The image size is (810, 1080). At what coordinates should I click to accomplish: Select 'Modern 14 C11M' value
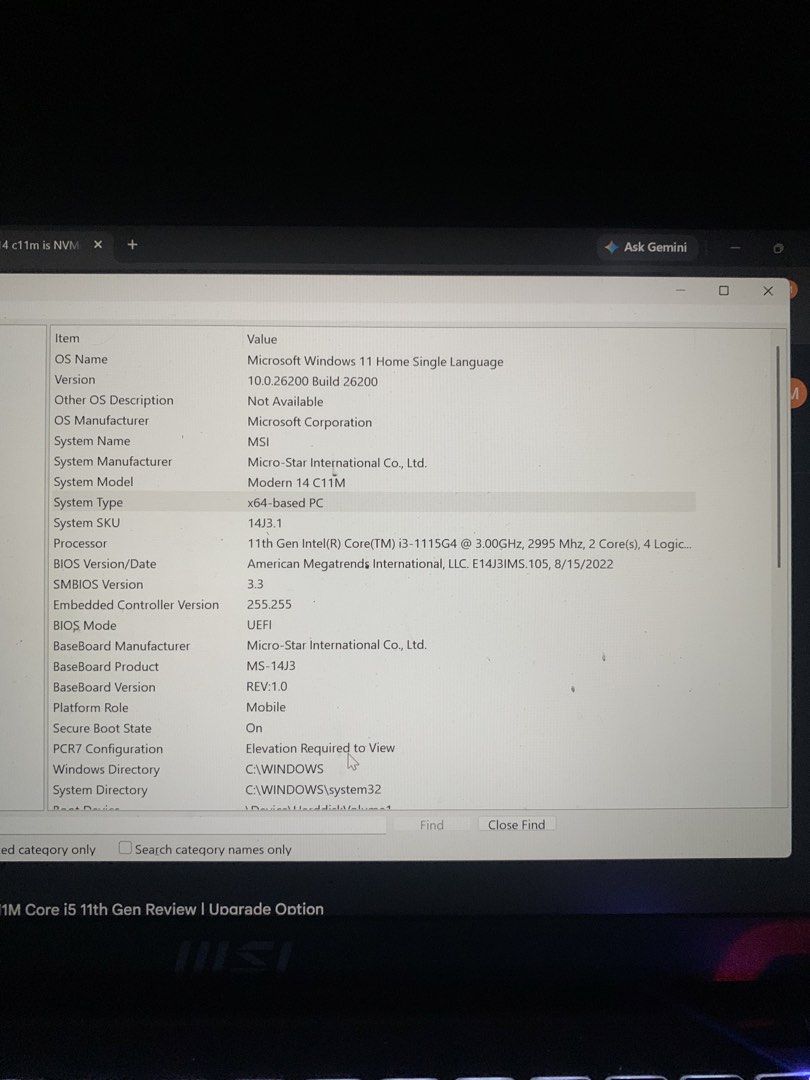pos(296,483)
